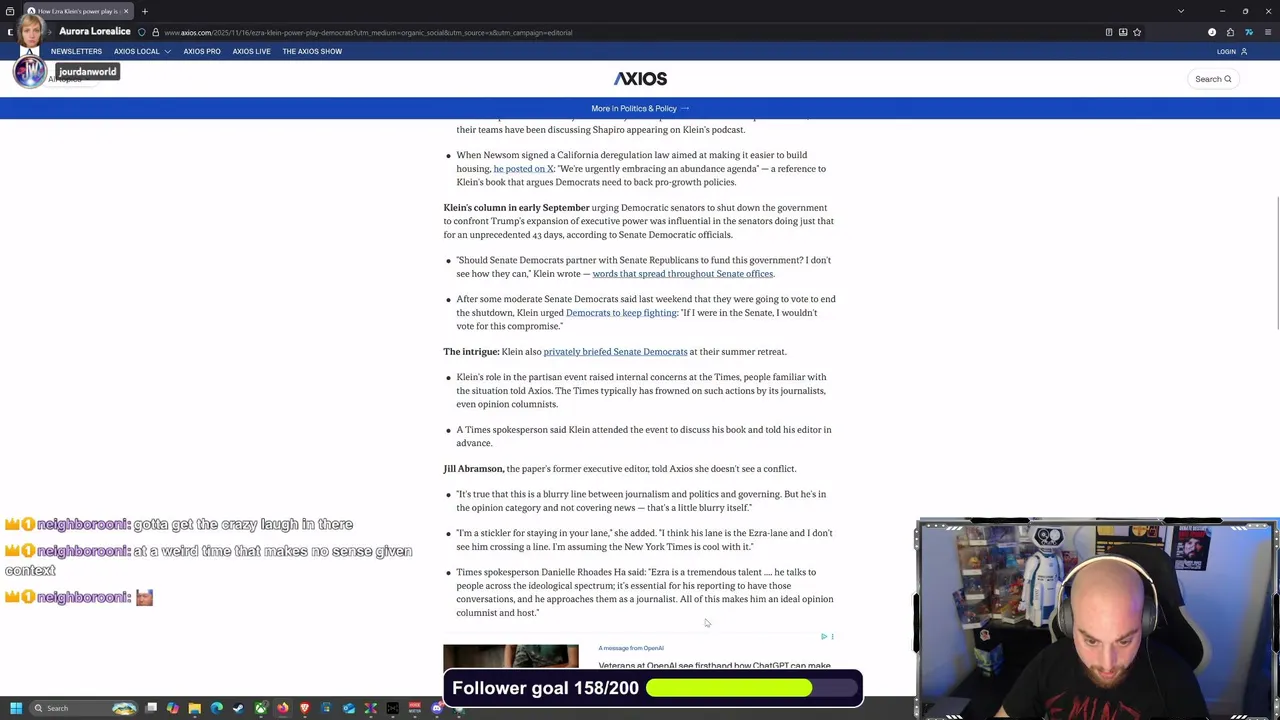Click the webcam video overlay
Image resolution: width=1280 pixels, height=720 pixels.
coord(1096,619)
